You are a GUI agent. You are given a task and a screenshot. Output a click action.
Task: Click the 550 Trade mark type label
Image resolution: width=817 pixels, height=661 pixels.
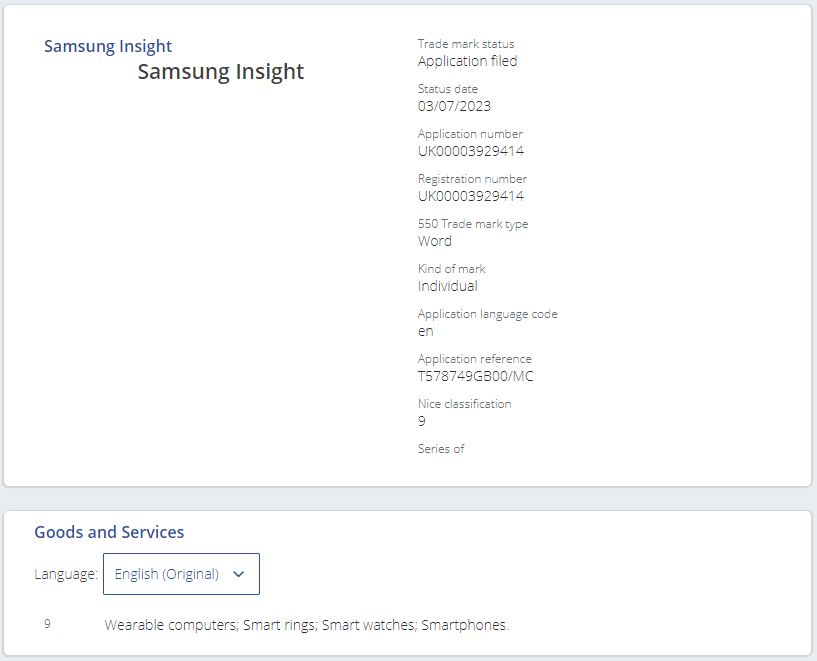coord(472,224)
